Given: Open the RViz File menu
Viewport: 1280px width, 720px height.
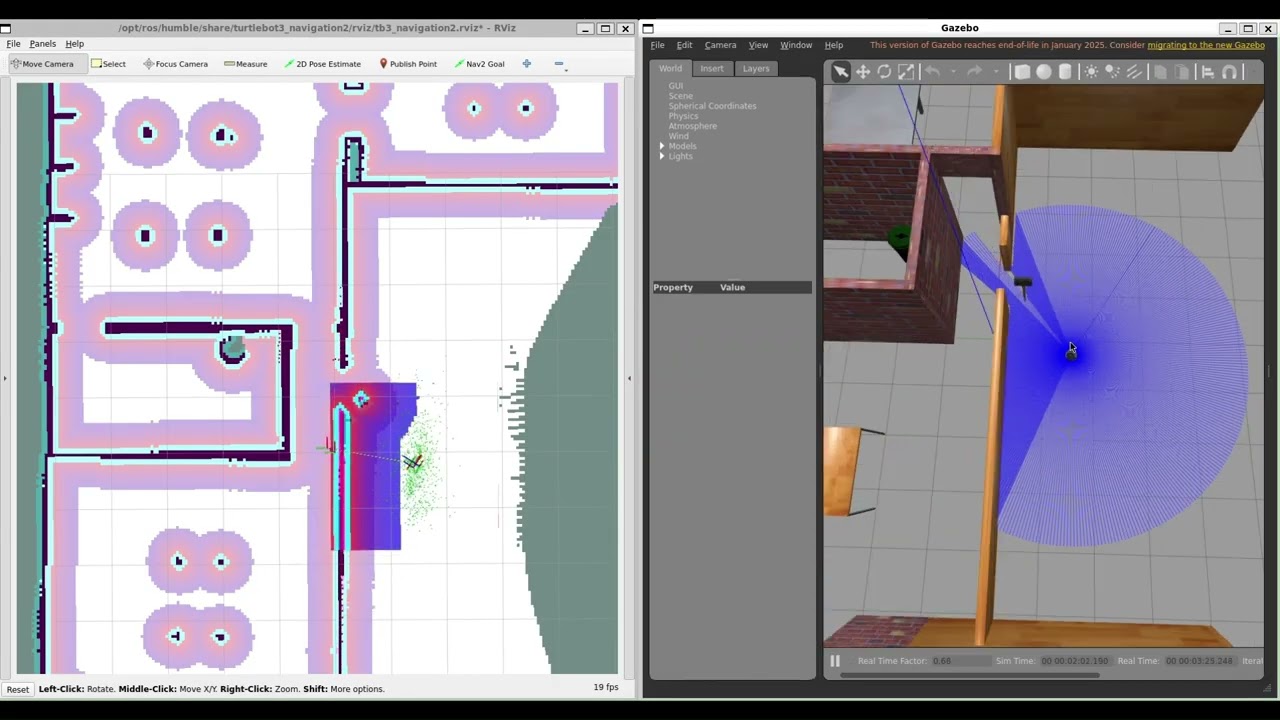Looking at the screenshot, I should click(14, 44).
